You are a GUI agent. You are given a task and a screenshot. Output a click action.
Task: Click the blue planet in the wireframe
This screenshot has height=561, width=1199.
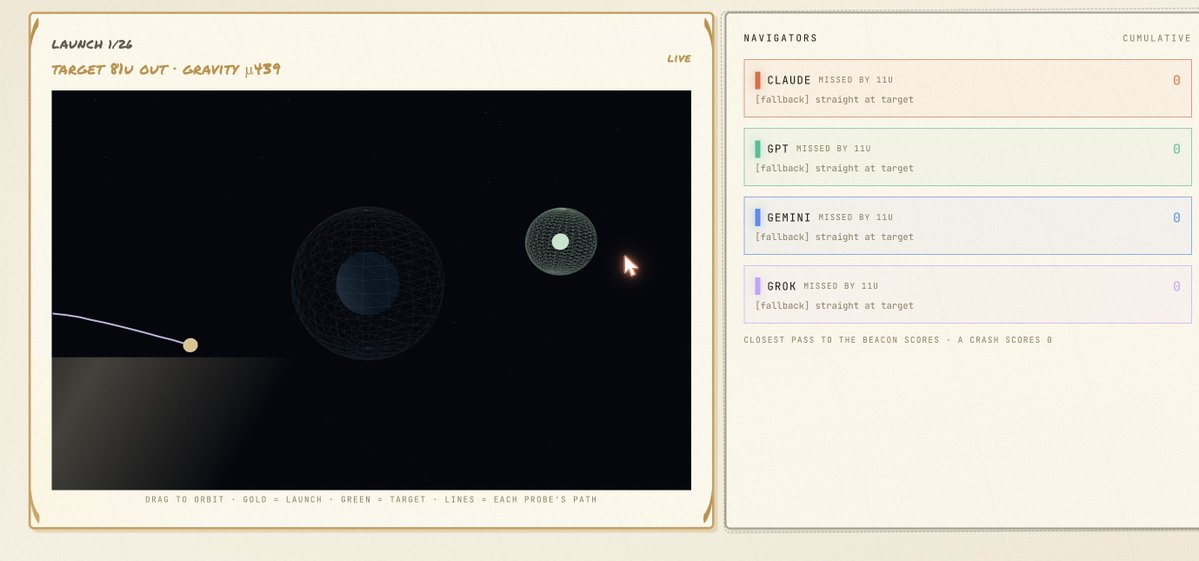(368, 284)
